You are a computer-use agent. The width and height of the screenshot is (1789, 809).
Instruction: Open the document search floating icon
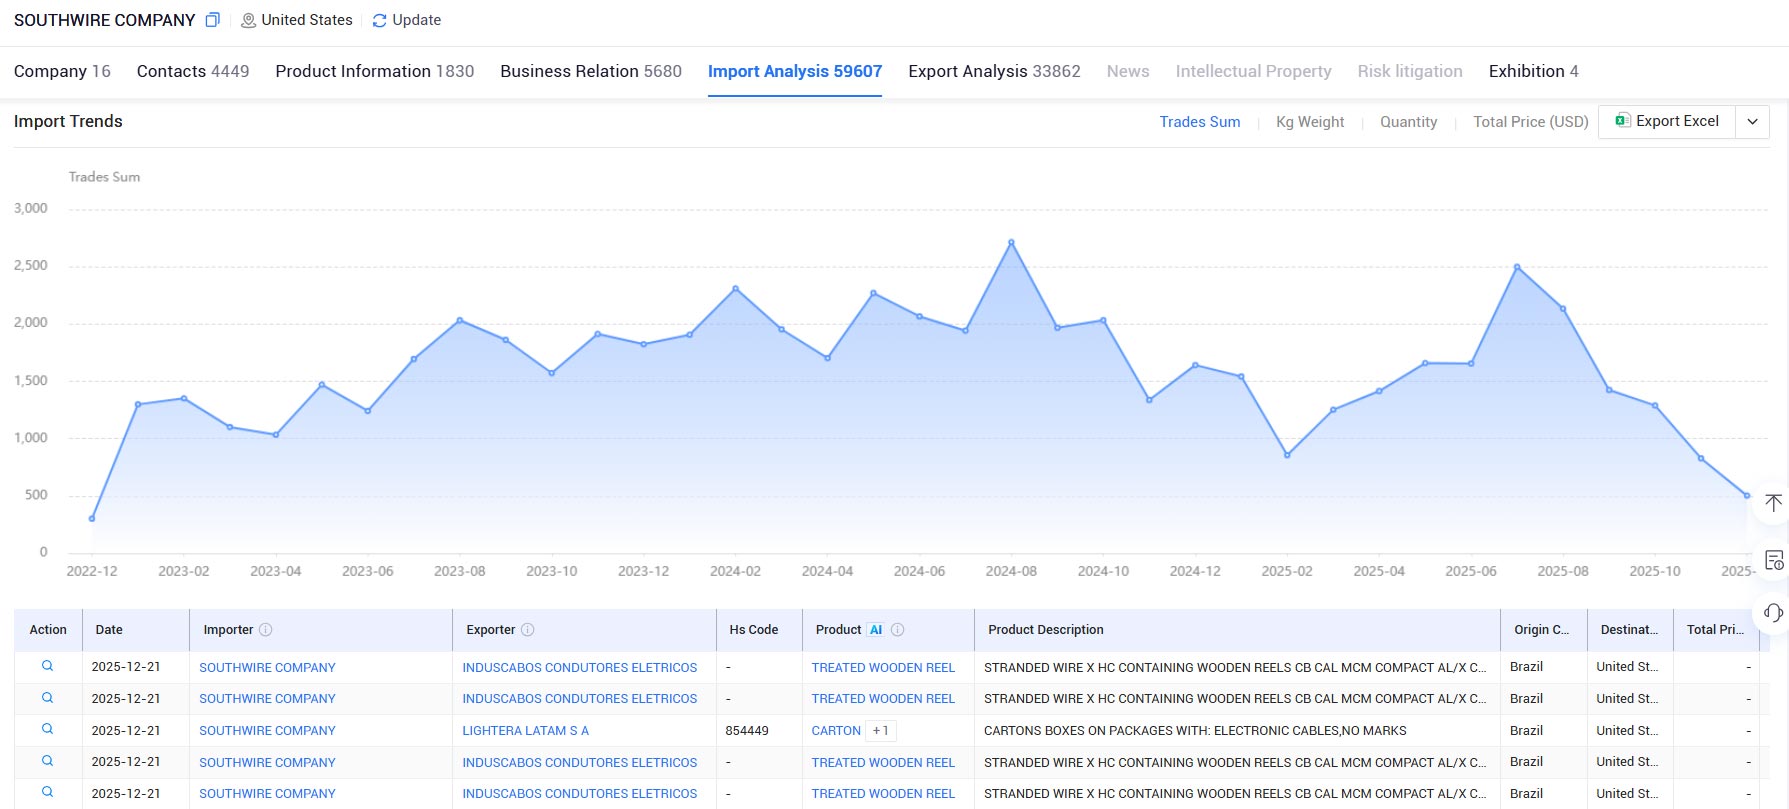click(x=1773, y=560)
